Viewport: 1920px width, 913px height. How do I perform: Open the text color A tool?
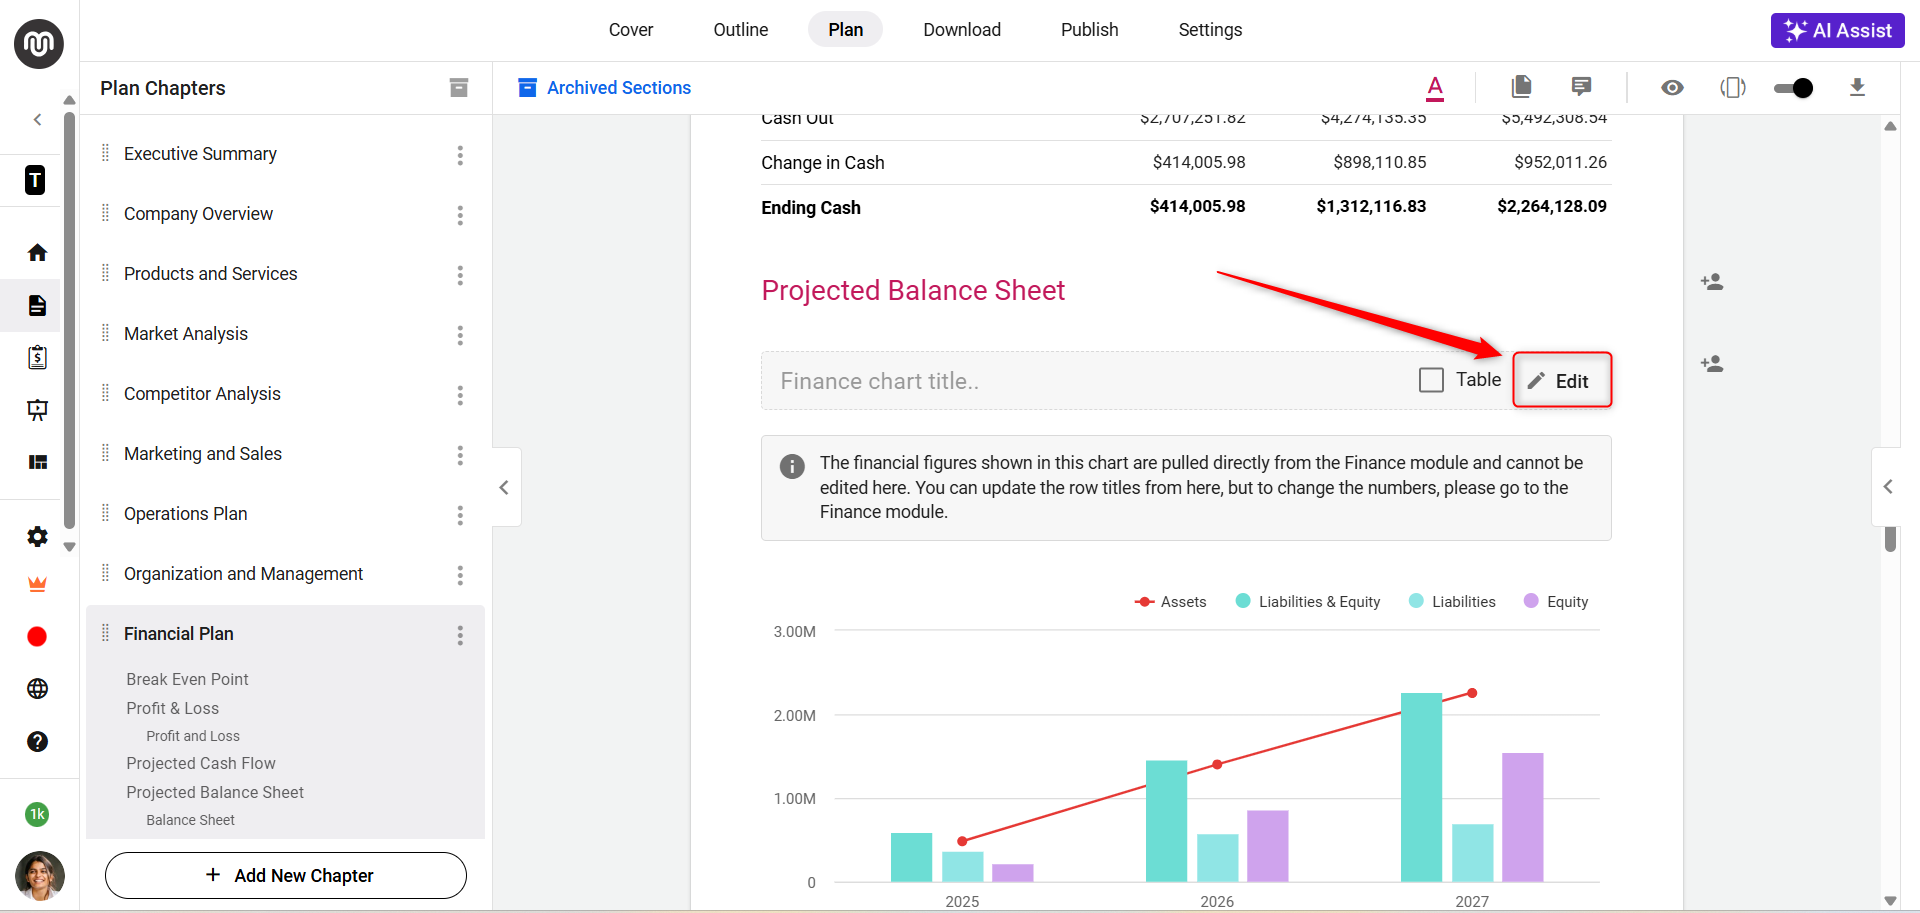pyautogui.click(x=1435, y=88)
